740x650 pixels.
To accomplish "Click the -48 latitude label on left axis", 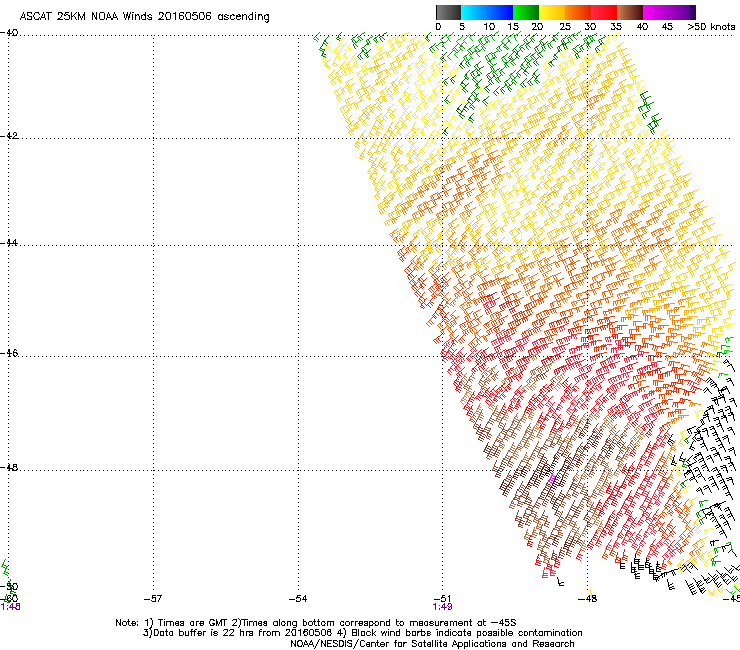I will (x=9, y=467).
